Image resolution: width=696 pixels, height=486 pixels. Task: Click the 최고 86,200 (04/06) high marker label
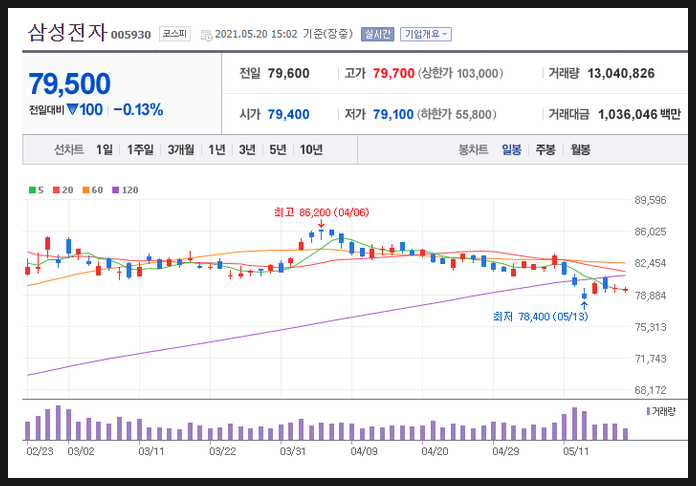pos(321,213)
